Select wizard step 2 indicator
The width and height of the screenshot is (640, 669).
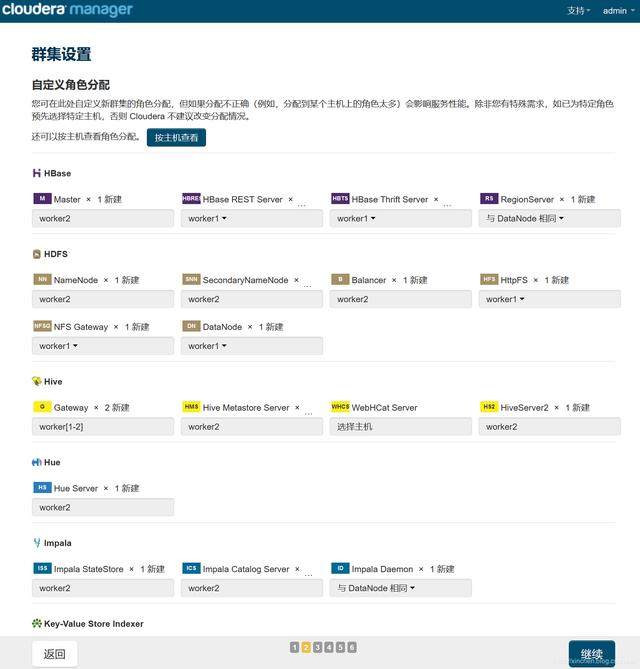click(306, 647)
